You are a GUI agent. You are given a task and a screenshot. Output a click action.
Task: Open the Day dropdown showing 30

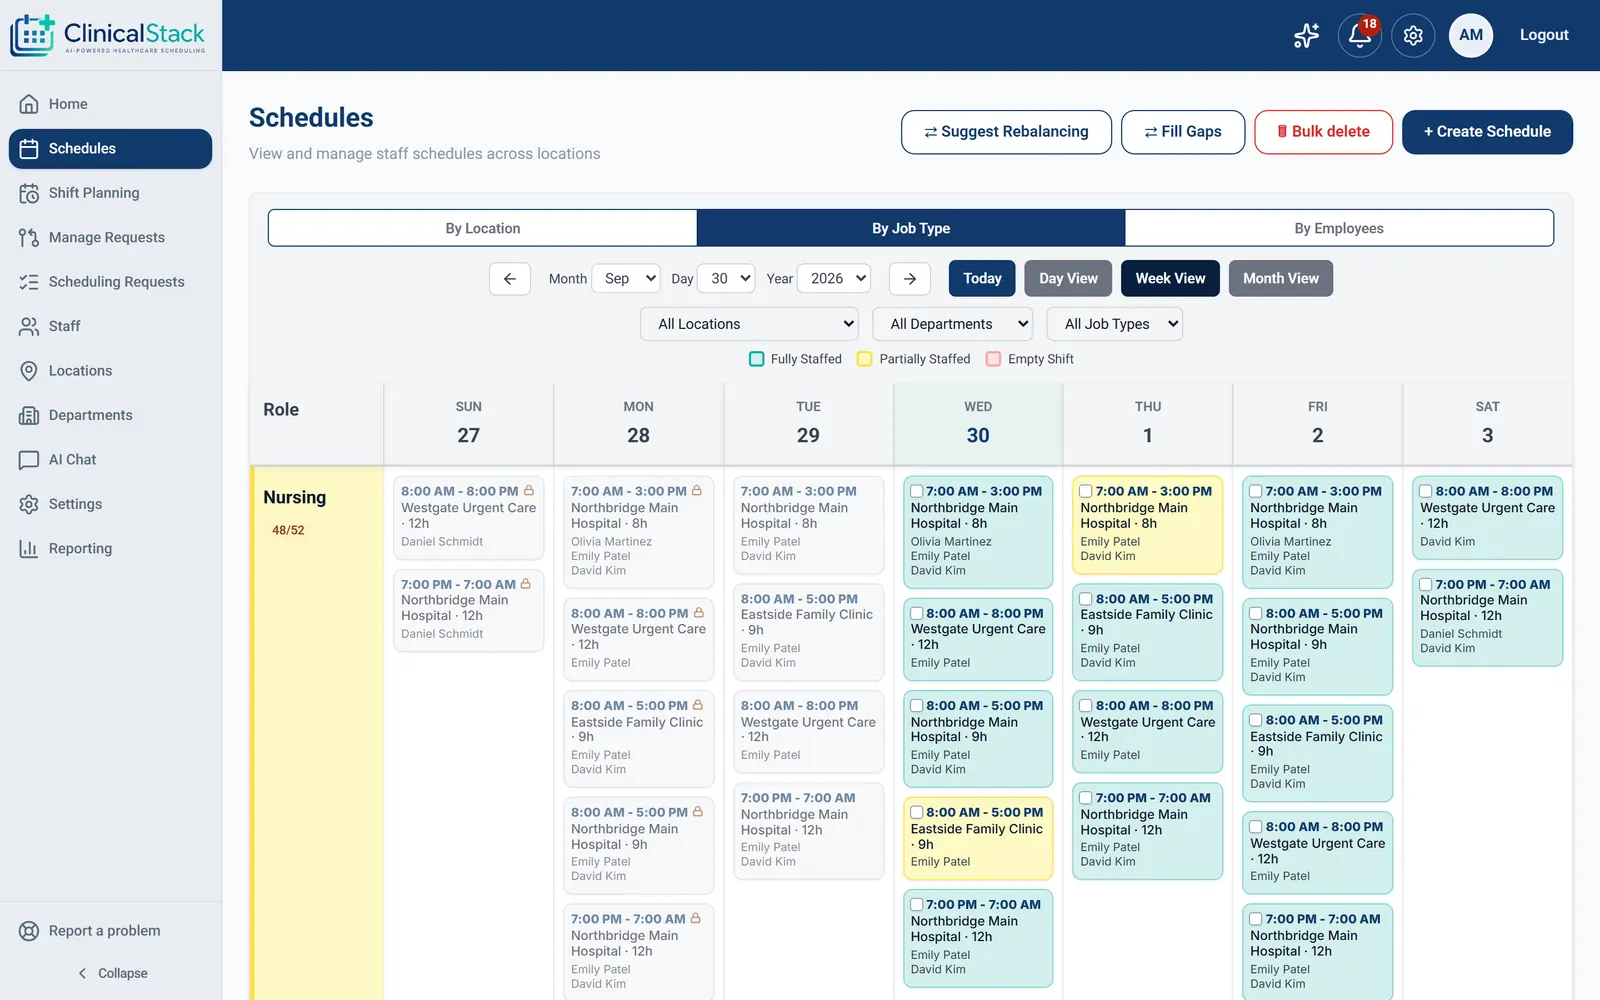point(726,279)
